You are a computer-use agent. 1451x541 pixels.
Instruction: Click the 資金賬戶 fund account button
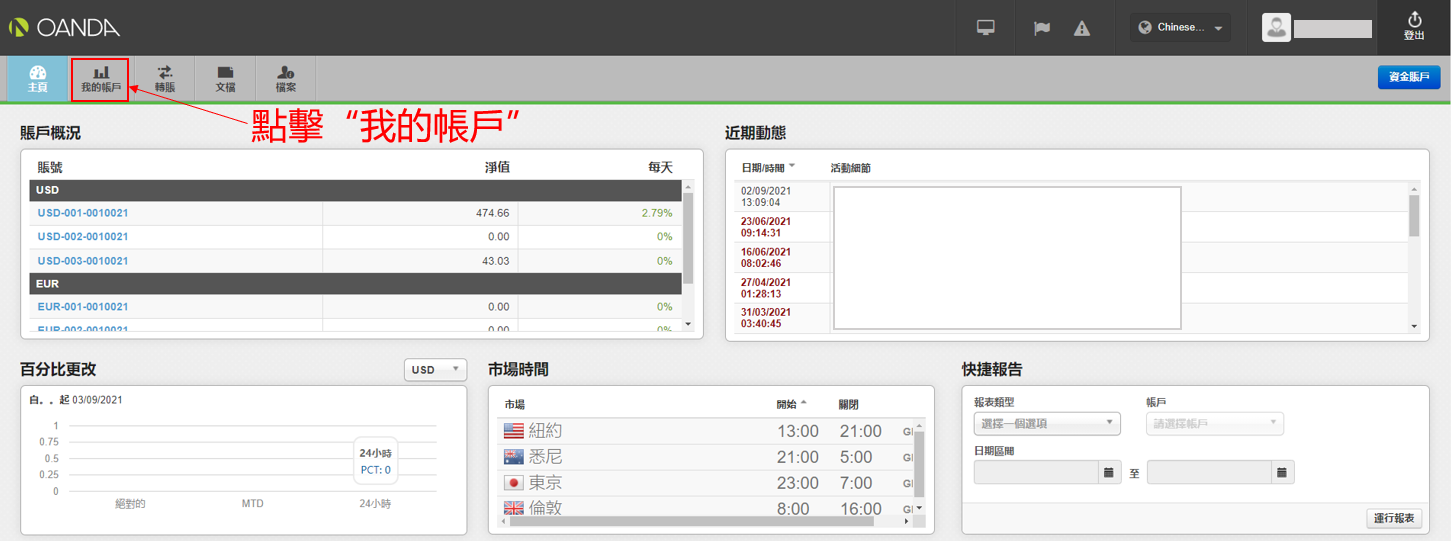[1408, 77]
